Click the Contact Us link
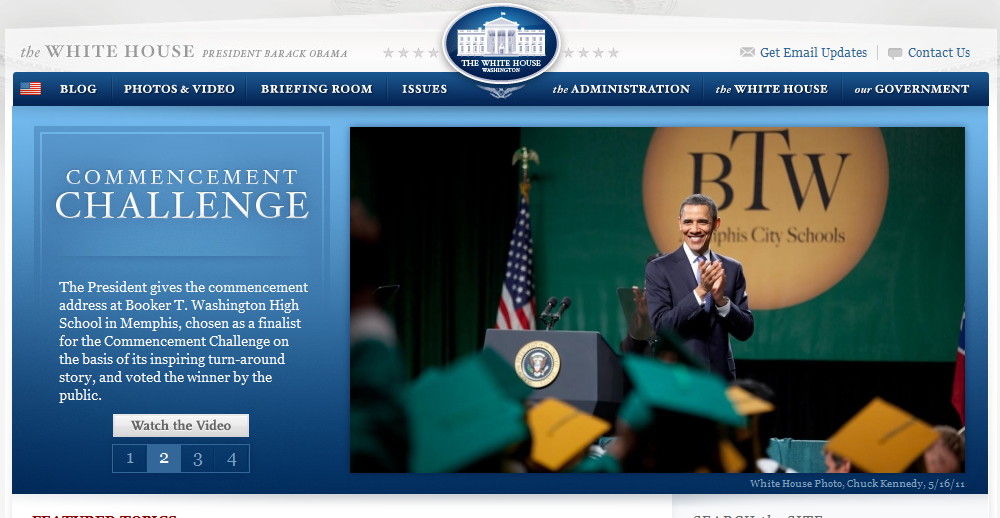Image resolution: width=1000 pixels, height=518 pixels. (938, 53)
